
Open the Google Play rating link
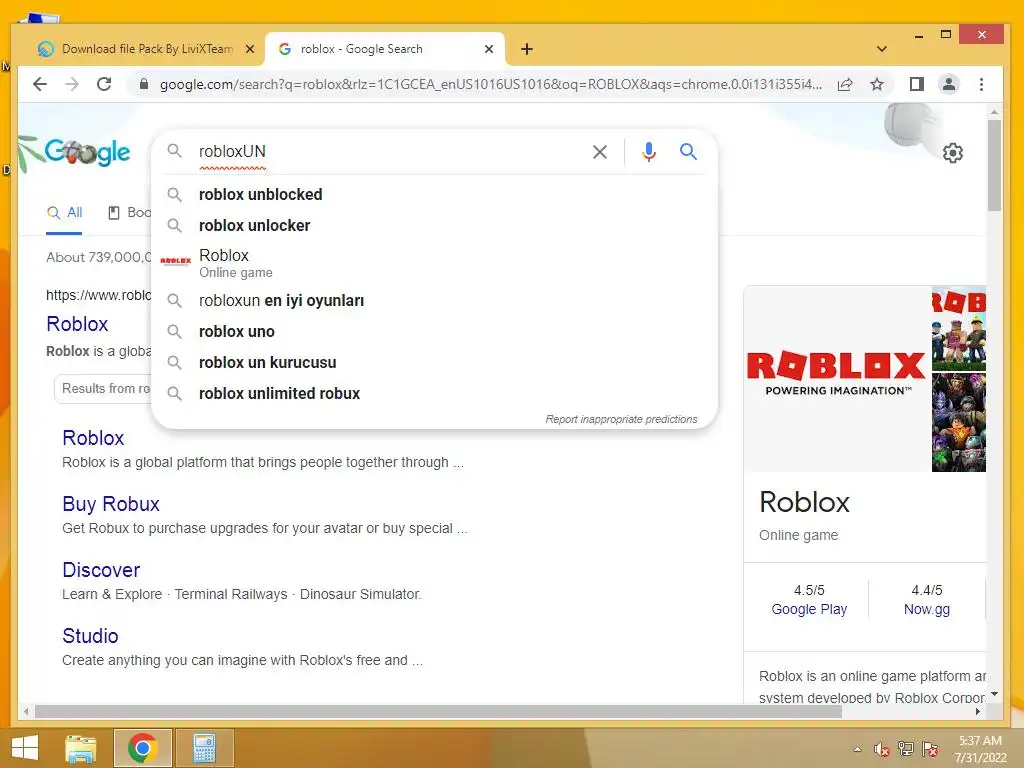point(808,609)
